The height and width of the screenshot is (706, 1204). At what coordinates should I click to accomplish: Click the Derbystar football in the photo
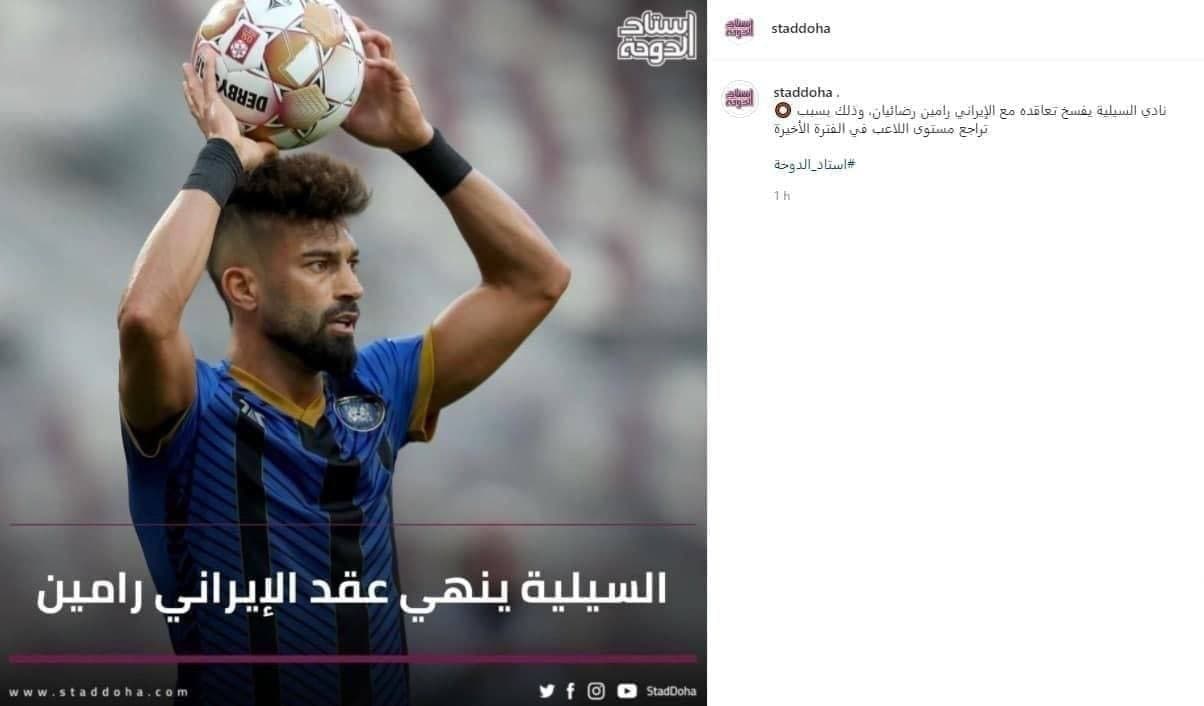pyautogui.click(x=279, y=69)
